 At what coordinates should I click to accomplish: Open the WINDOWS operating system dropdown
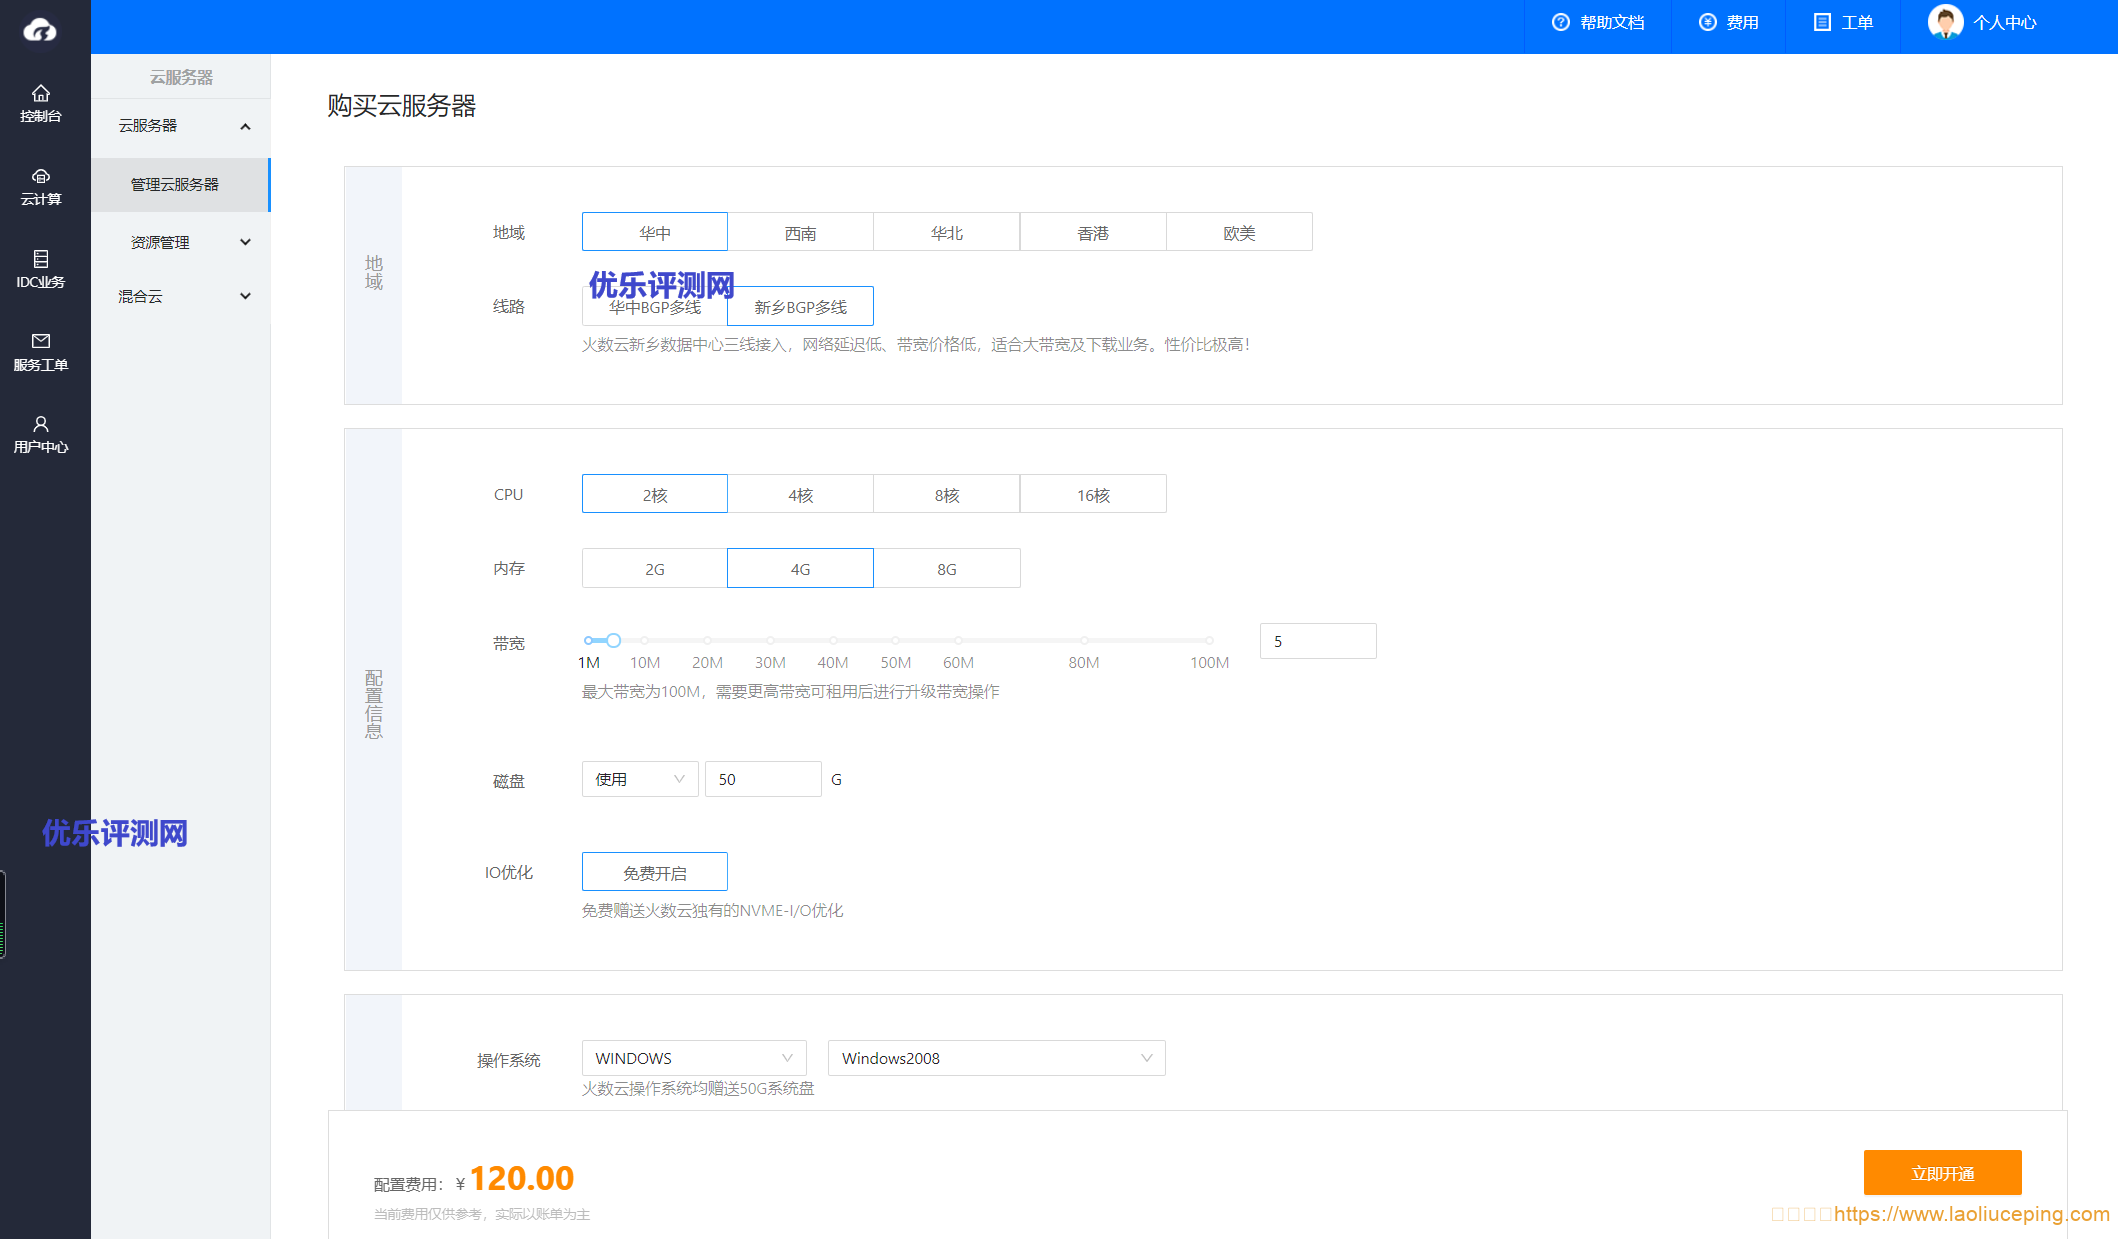[693, 1058]
